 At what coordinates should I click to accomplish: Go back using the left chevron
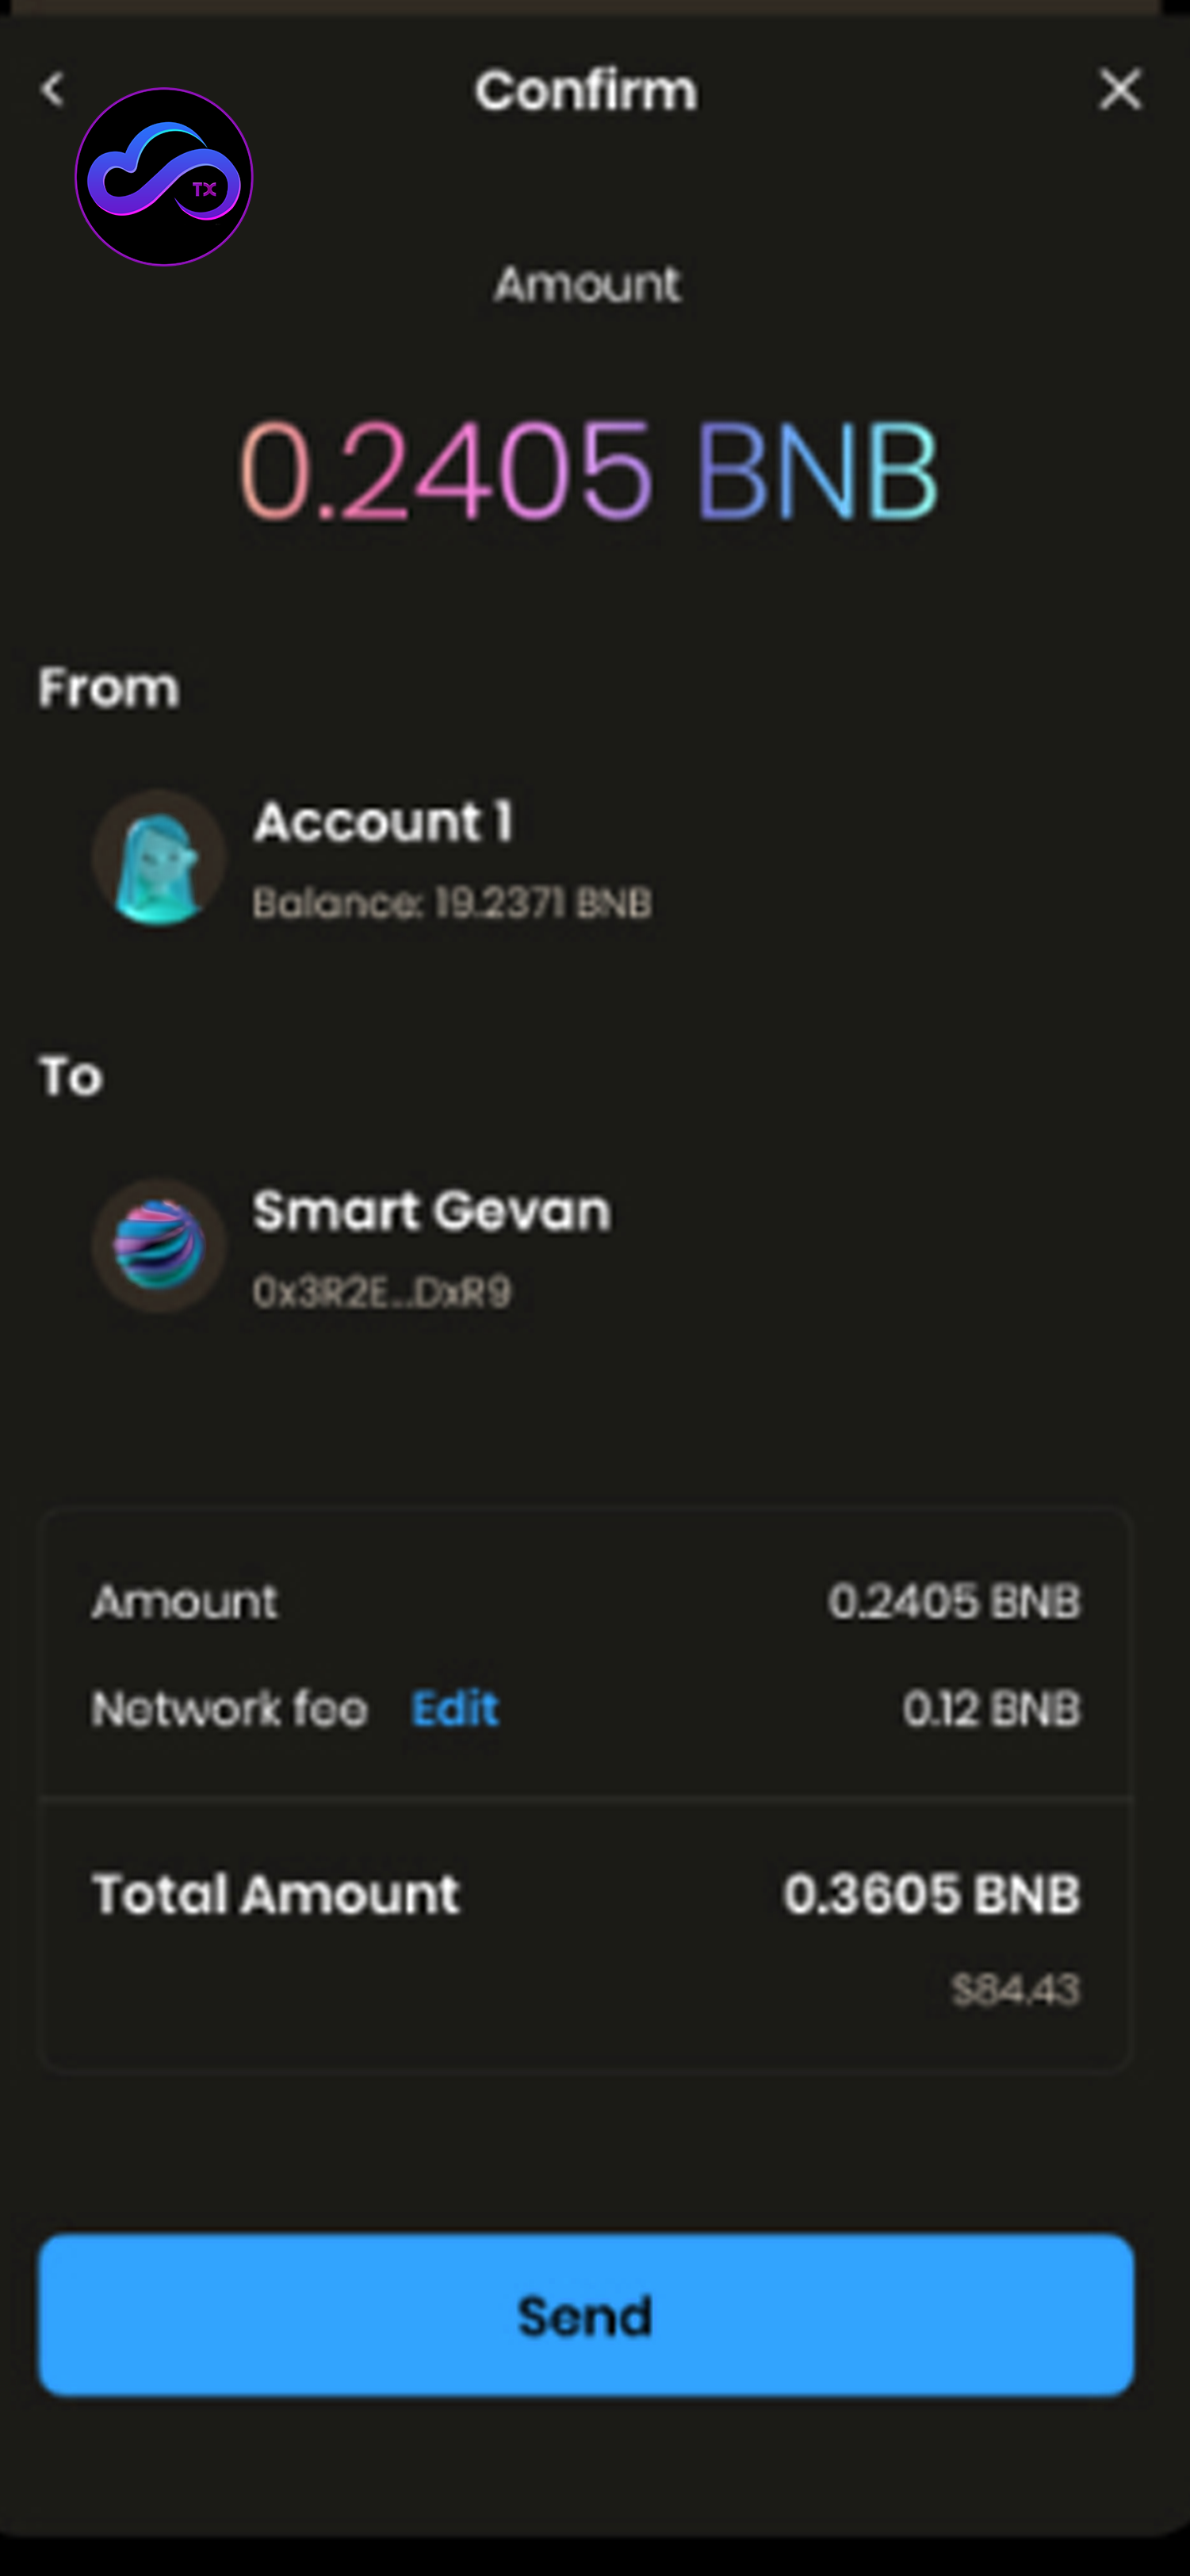tap(53, 90)
